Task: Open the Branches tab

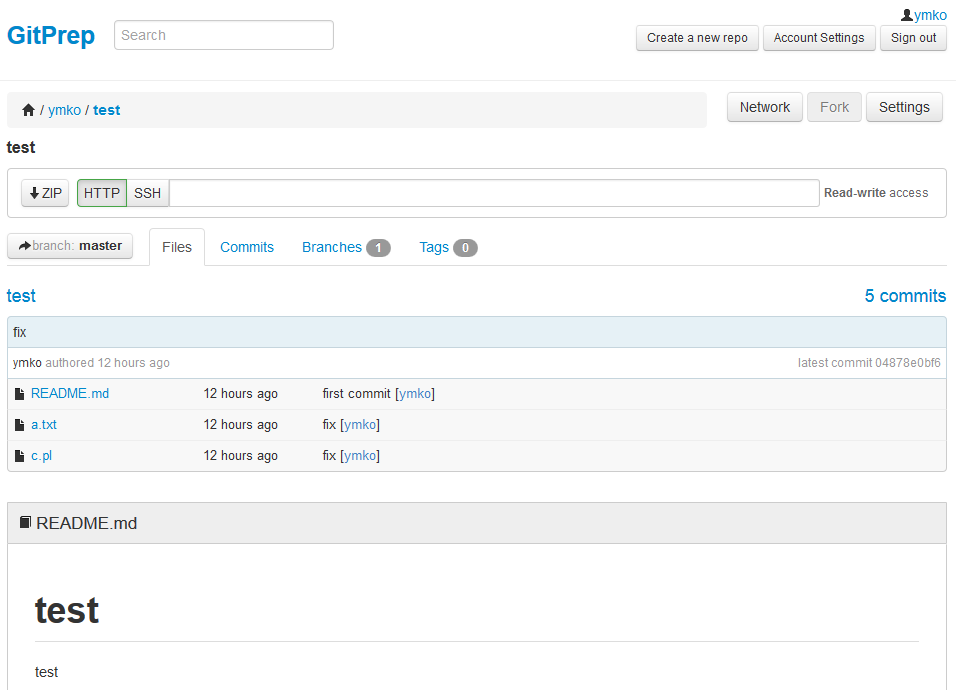Action: [332, 246]
